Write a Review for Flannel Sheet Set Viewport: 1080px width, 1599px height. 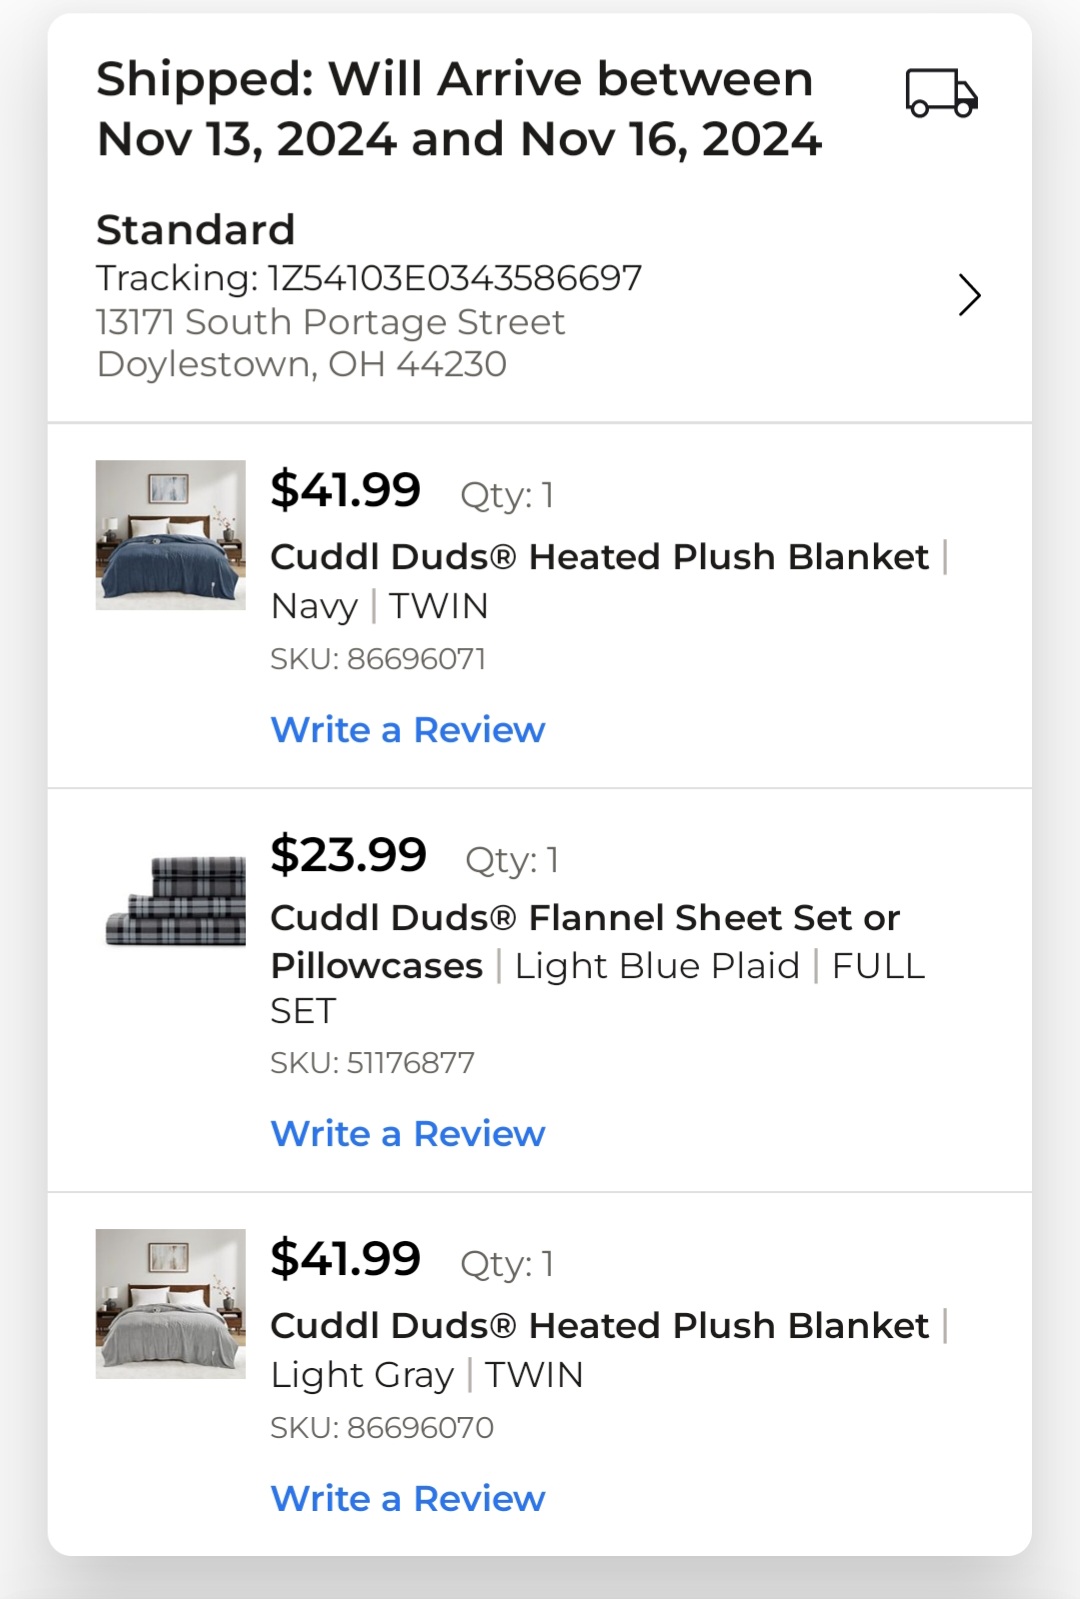408,1134
